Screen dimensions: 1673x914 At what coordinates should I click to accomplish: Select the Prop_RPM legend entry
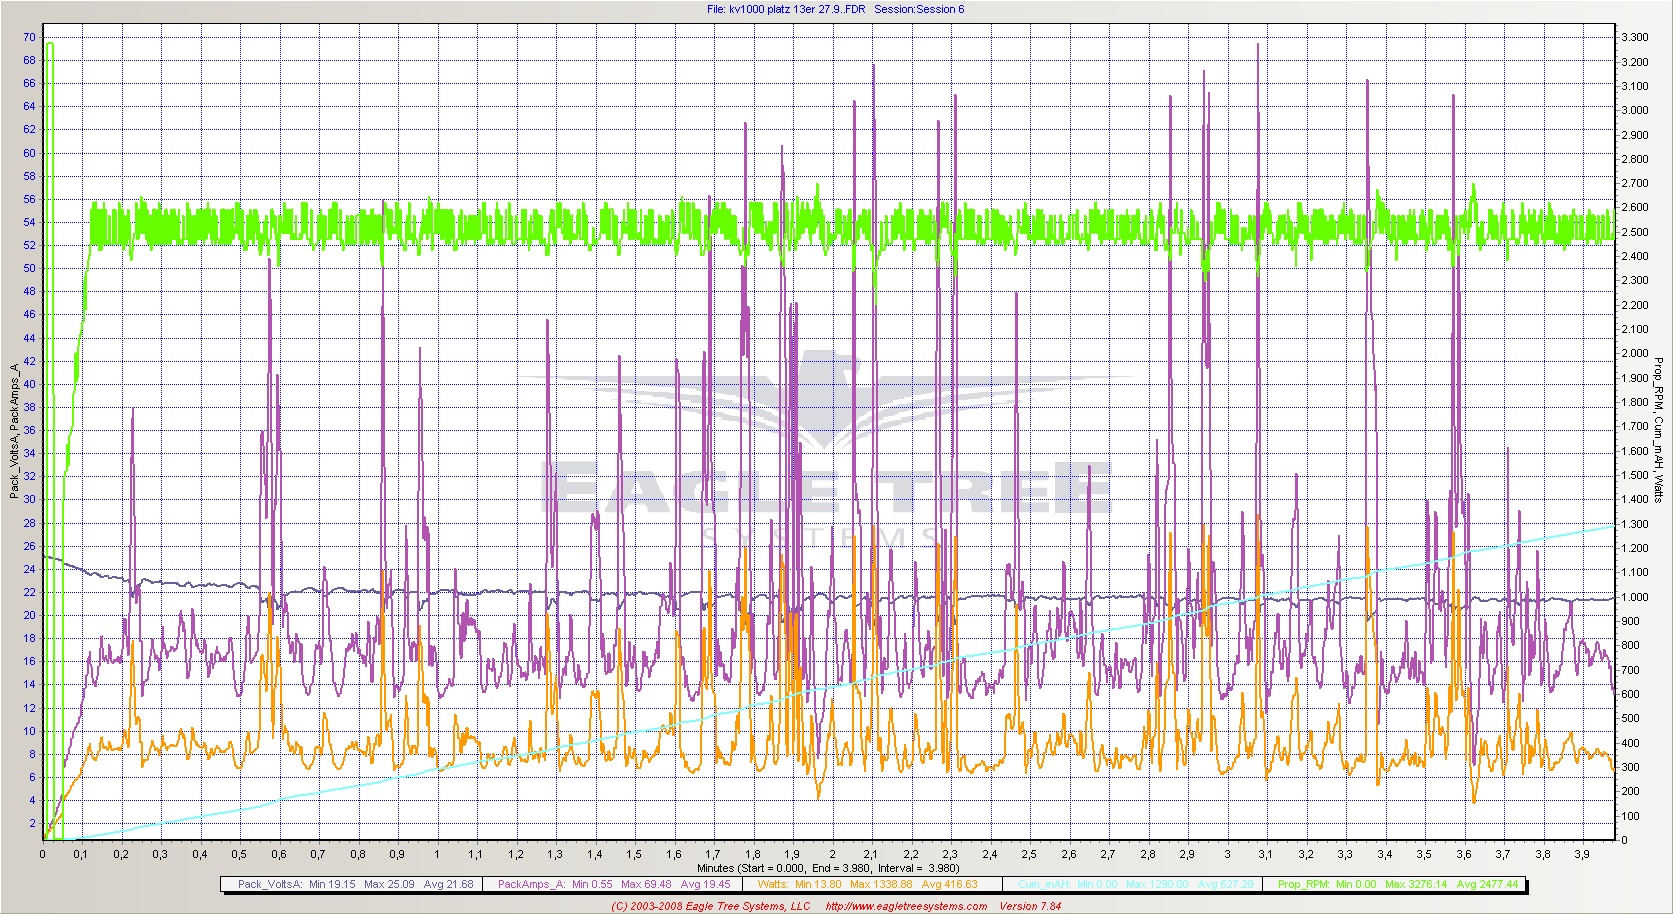[x=1396, y=884]
